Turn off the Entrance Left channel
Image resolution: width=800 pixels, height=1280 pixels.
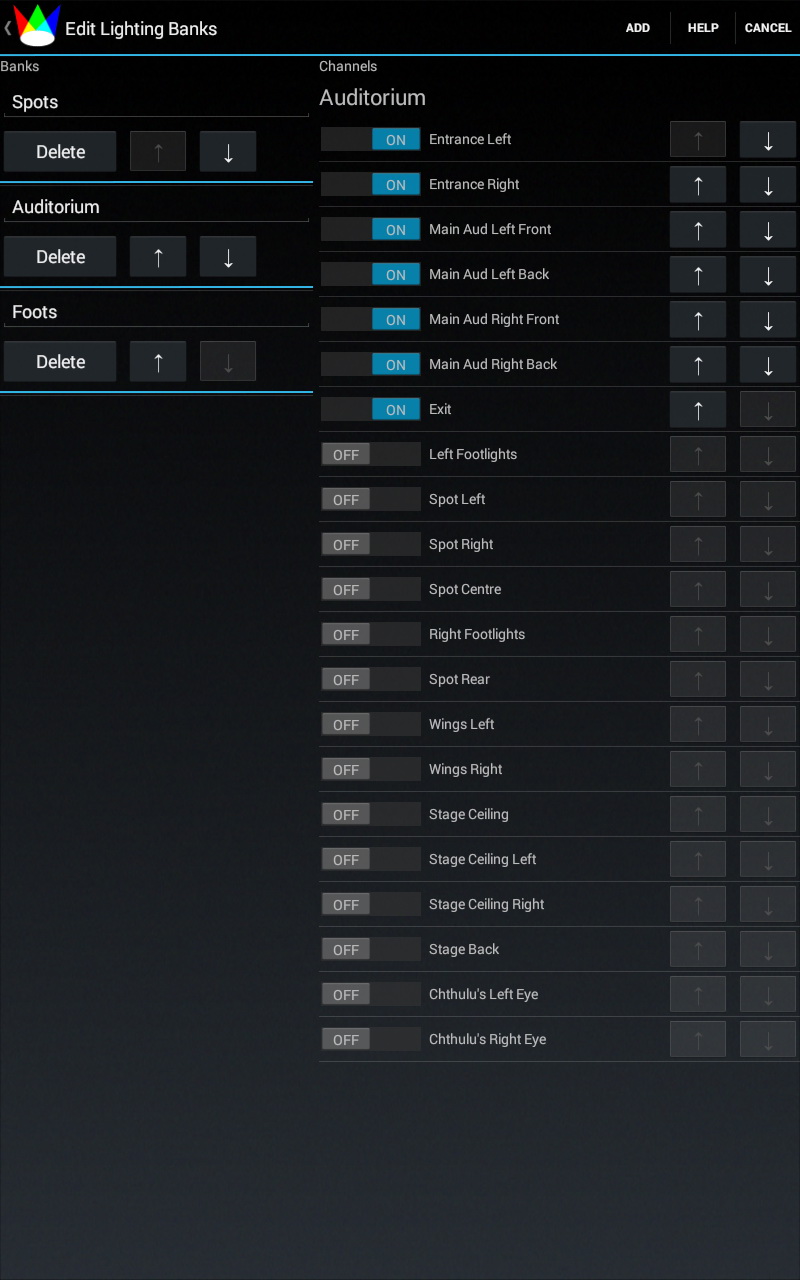(x=371, y=139)
